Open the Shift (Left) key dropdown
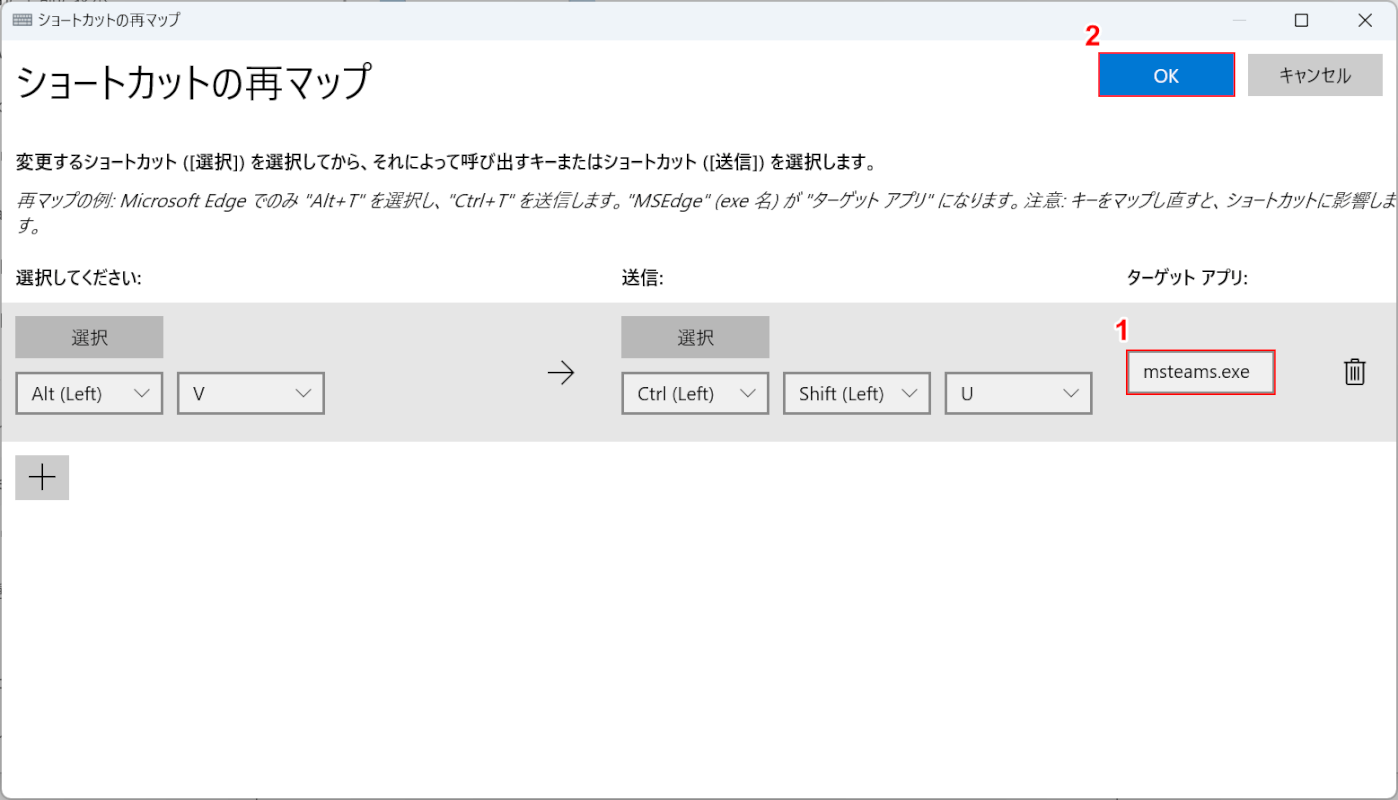1398x800 pixels. 857,393
